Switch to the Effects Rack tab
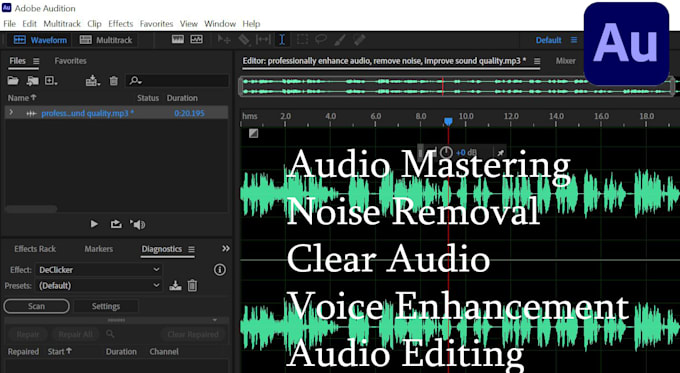This screenshot has height=373, width=680. click(x=35, y=249)
